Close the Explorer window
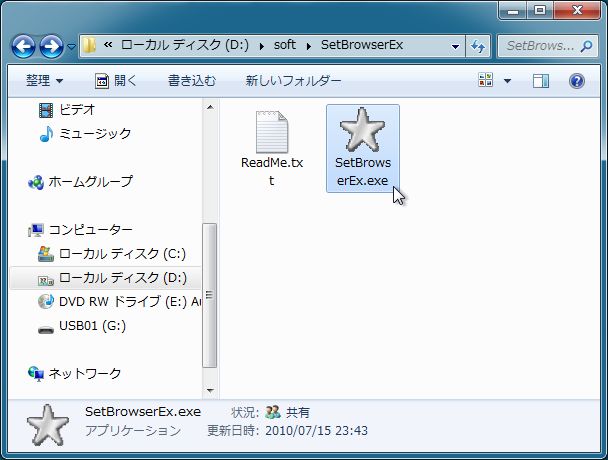 (578, 11)
